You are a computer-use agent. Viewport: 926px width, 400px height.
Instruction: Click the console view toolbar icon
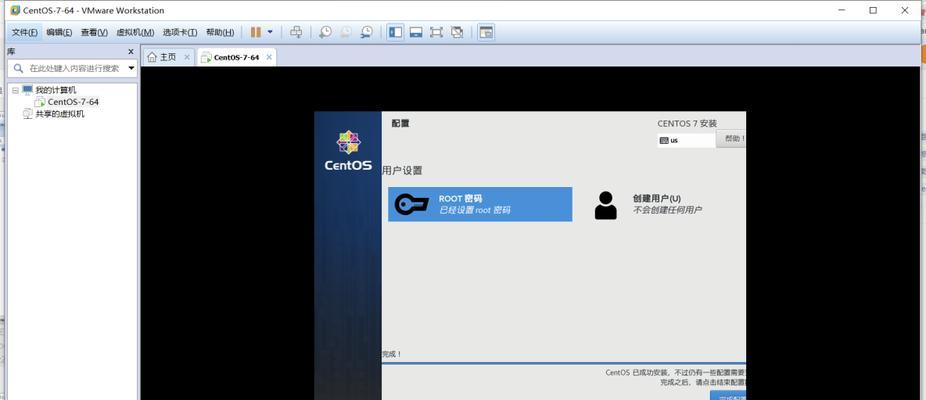[x=485, y=32]
